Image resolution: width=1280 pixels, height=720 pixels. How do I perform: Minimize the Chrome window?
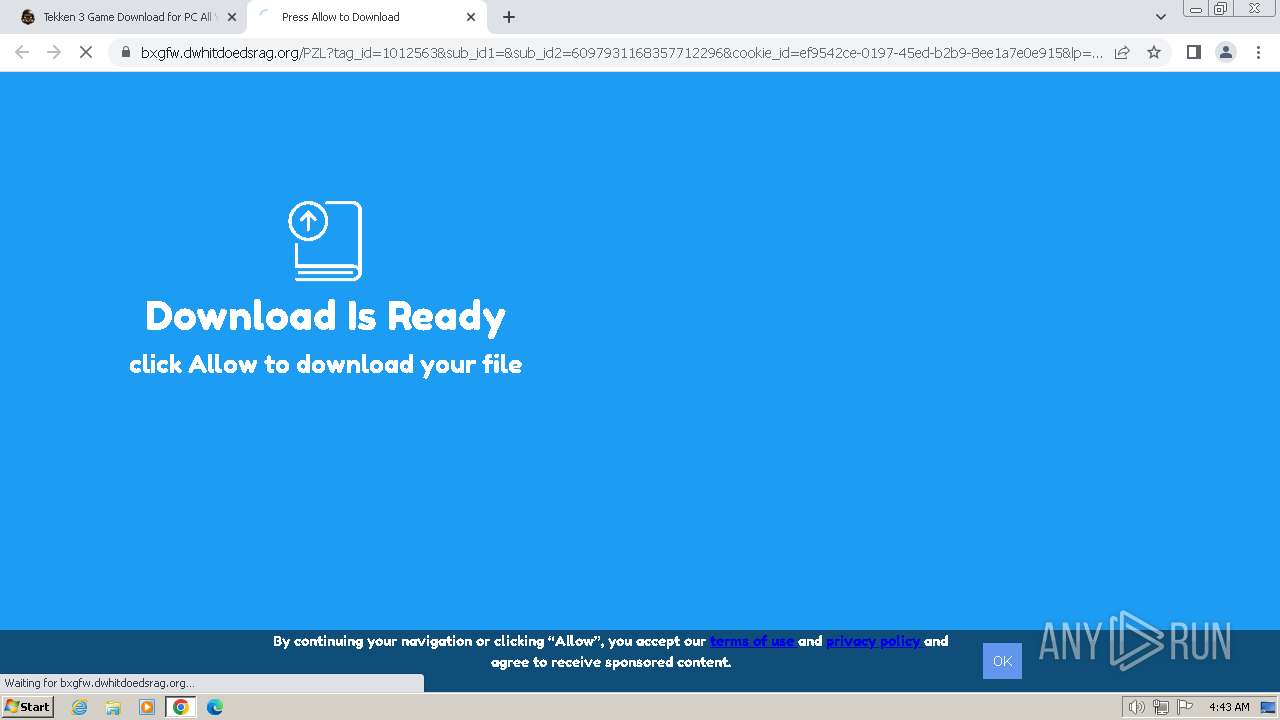coord(1195,8)
